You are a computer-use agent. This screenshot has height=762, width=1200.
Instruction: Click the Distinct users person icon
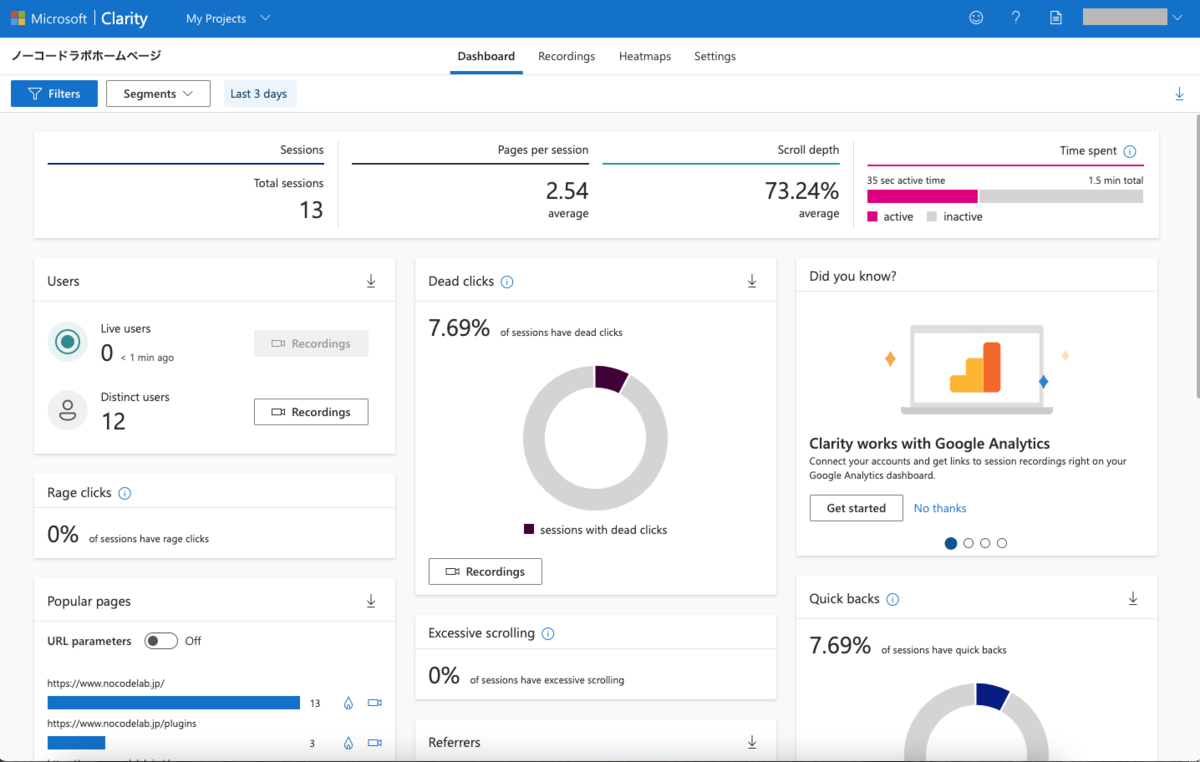pos(68,410)
